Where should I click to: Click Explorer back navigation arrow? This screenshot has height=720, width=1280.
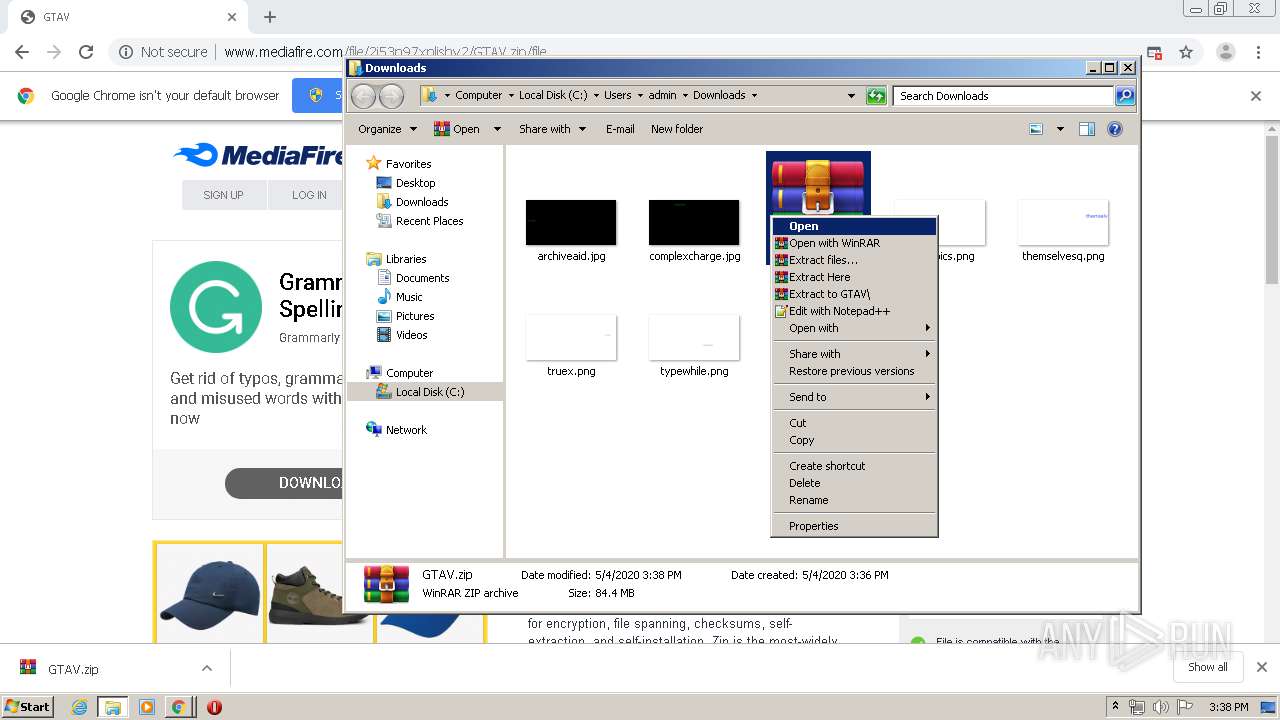(x=364, y=96)
